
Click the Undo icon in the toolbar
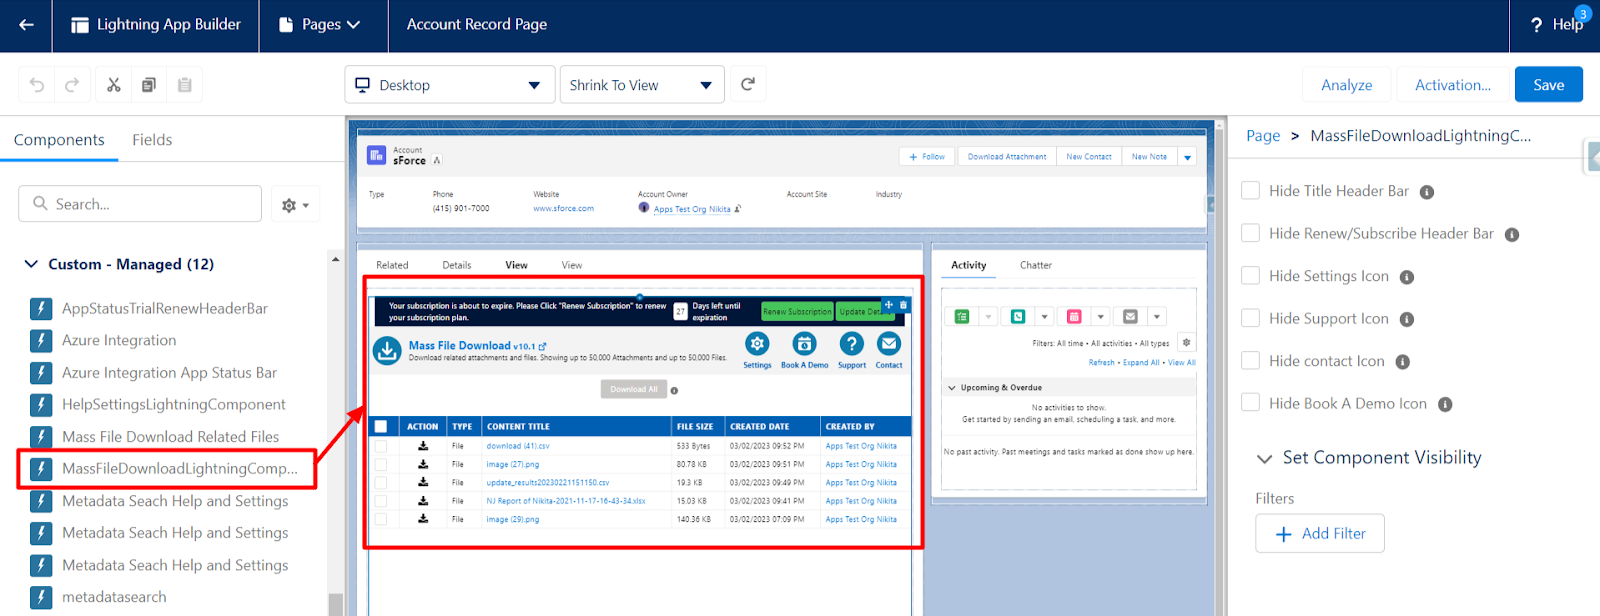click(x=37, y=85)
